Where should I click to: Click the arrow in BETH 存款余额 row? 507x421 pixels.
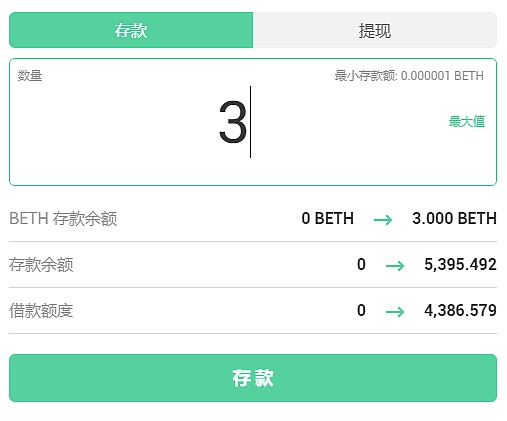[x=383, y=219]
